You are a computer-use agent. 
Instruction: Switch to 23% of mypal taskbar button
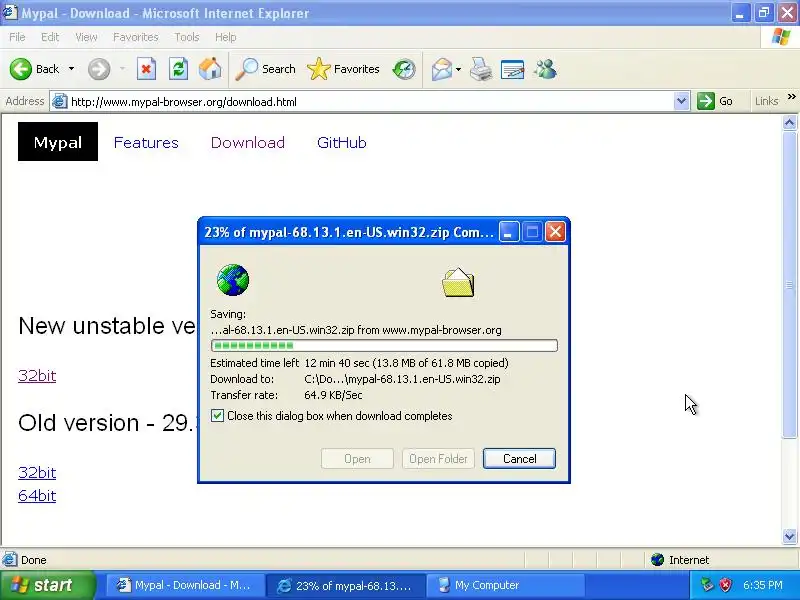346,585
